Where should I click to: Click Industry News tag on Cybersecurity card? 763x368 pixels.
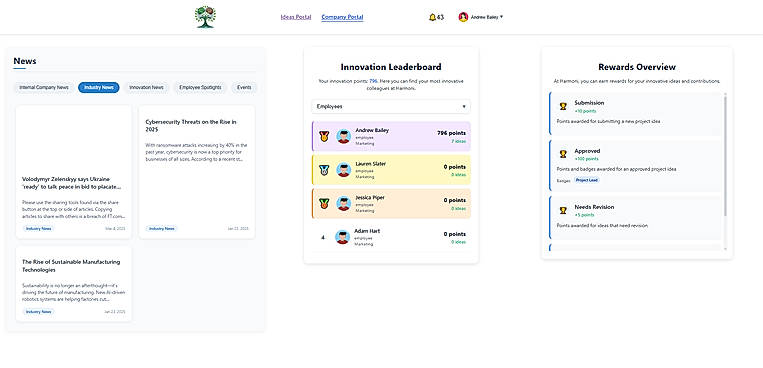point(162,228)
